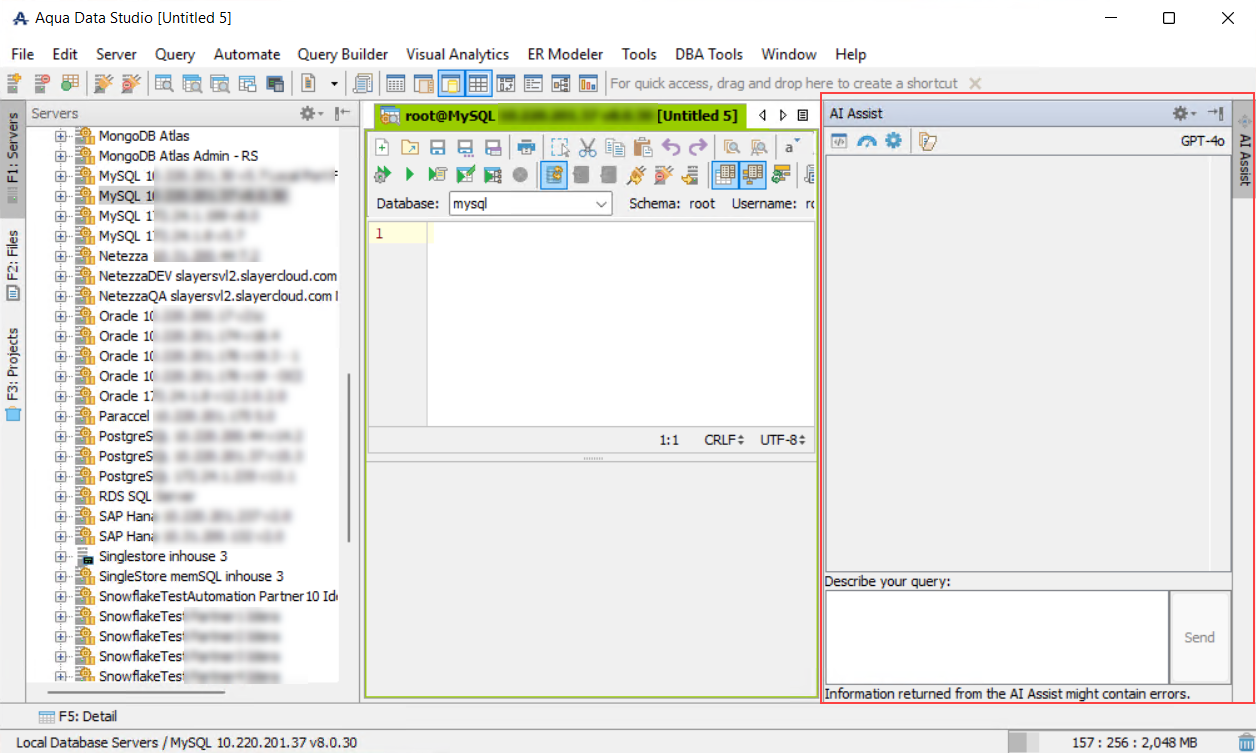1256x753 pixels.
Task: Click the Select All dotted rectangle icon
Action: coord(560,147)
